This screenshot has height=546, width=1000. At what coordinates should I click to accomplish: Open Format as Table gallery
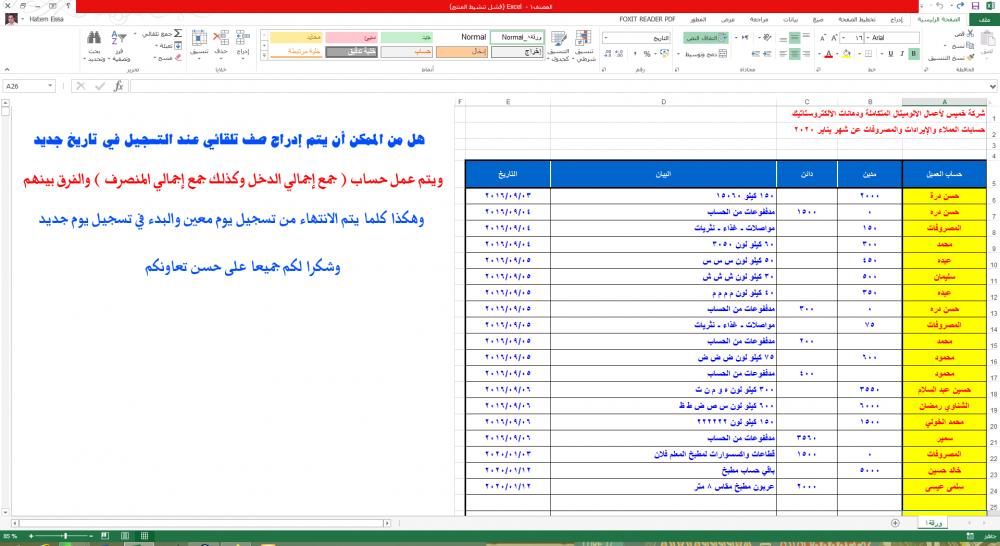click(559, 45)
